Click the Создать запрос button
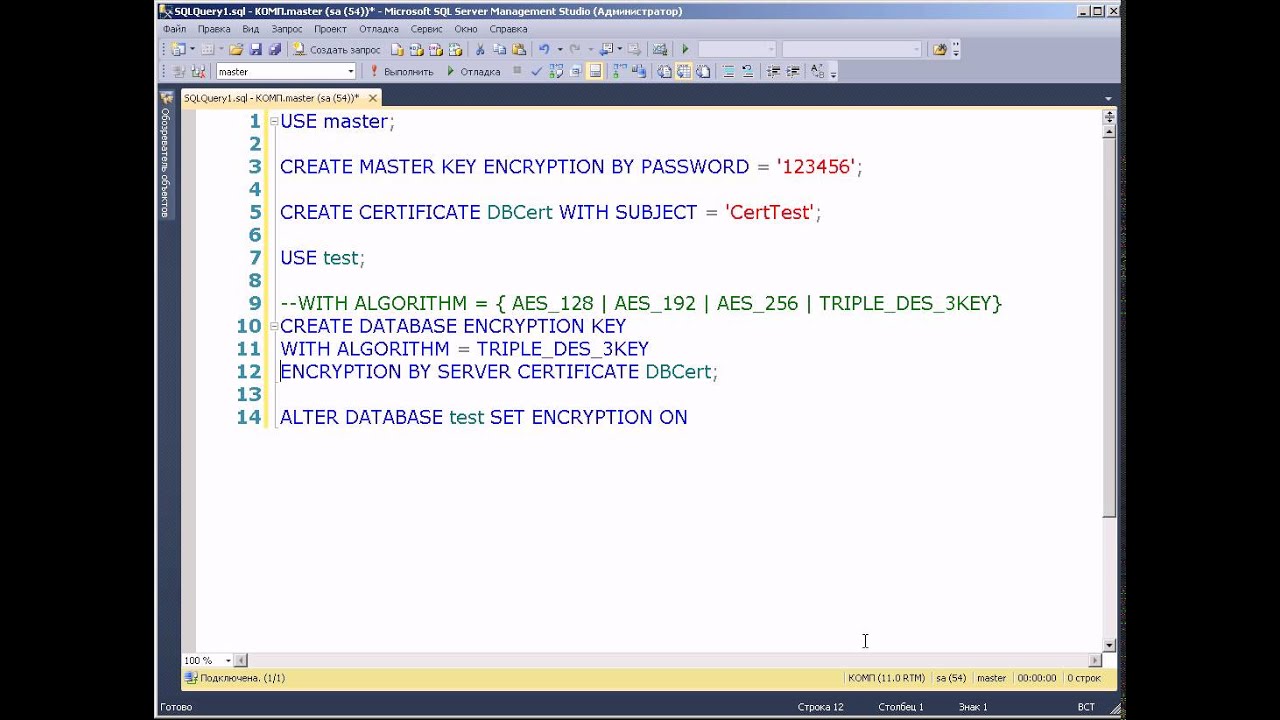This screenshot has width=1280, height=720. pos(337,49)
